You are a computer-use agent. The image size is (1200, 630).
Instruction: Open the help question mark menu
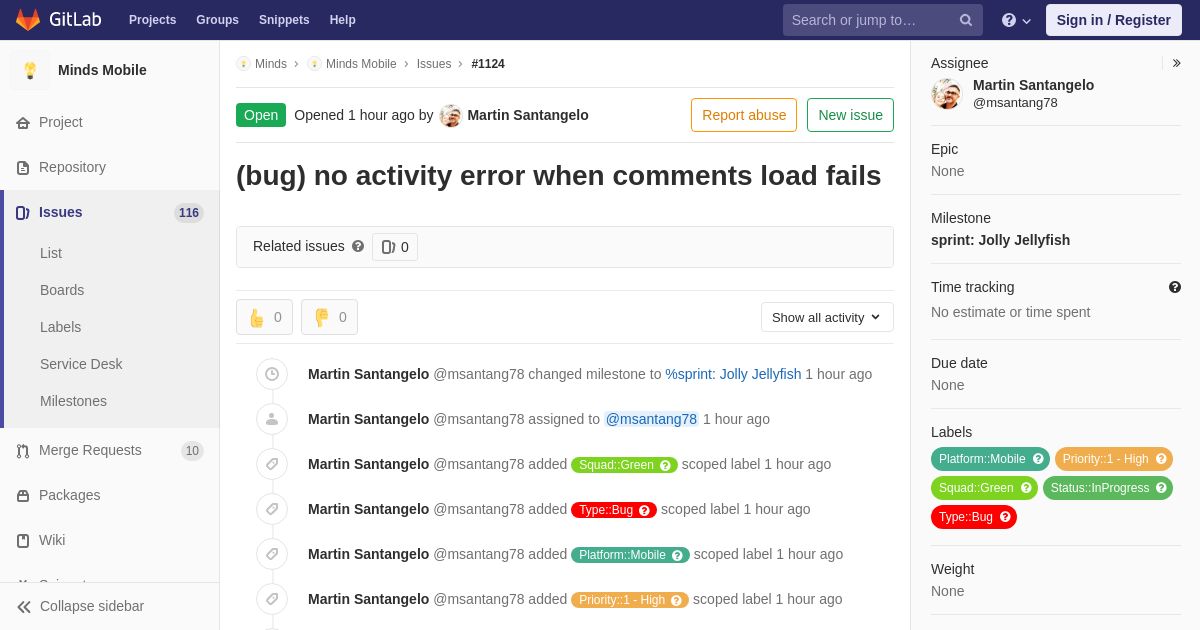[x=1016, y=20]
